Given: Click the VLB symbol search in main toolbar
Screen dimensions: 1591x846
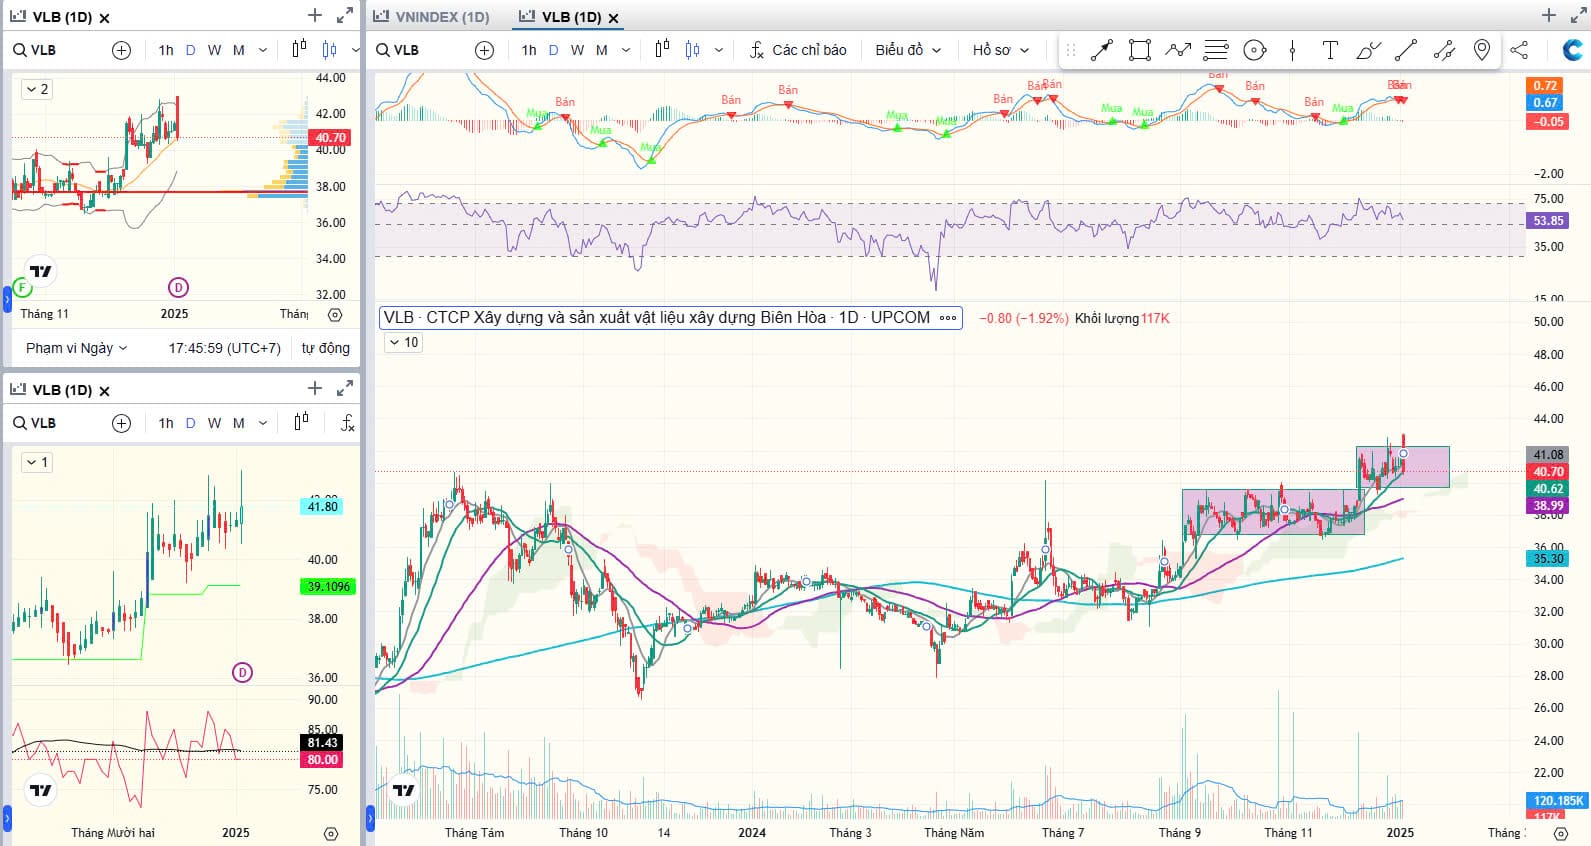Looking at the screenshot, I should (398, 50).
